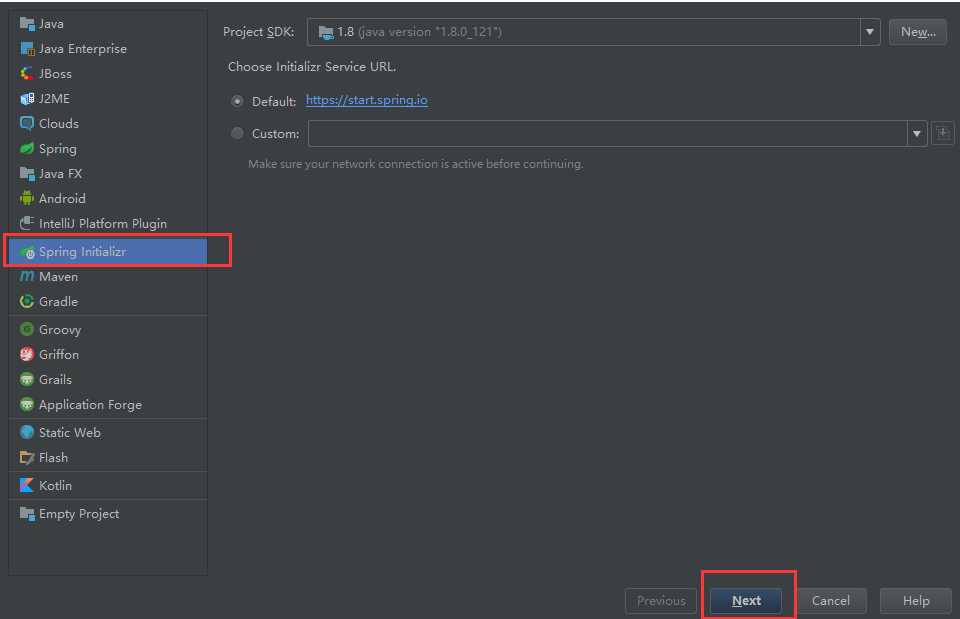
Task: Click the Static Web globe icon
Action: point(27,432)
